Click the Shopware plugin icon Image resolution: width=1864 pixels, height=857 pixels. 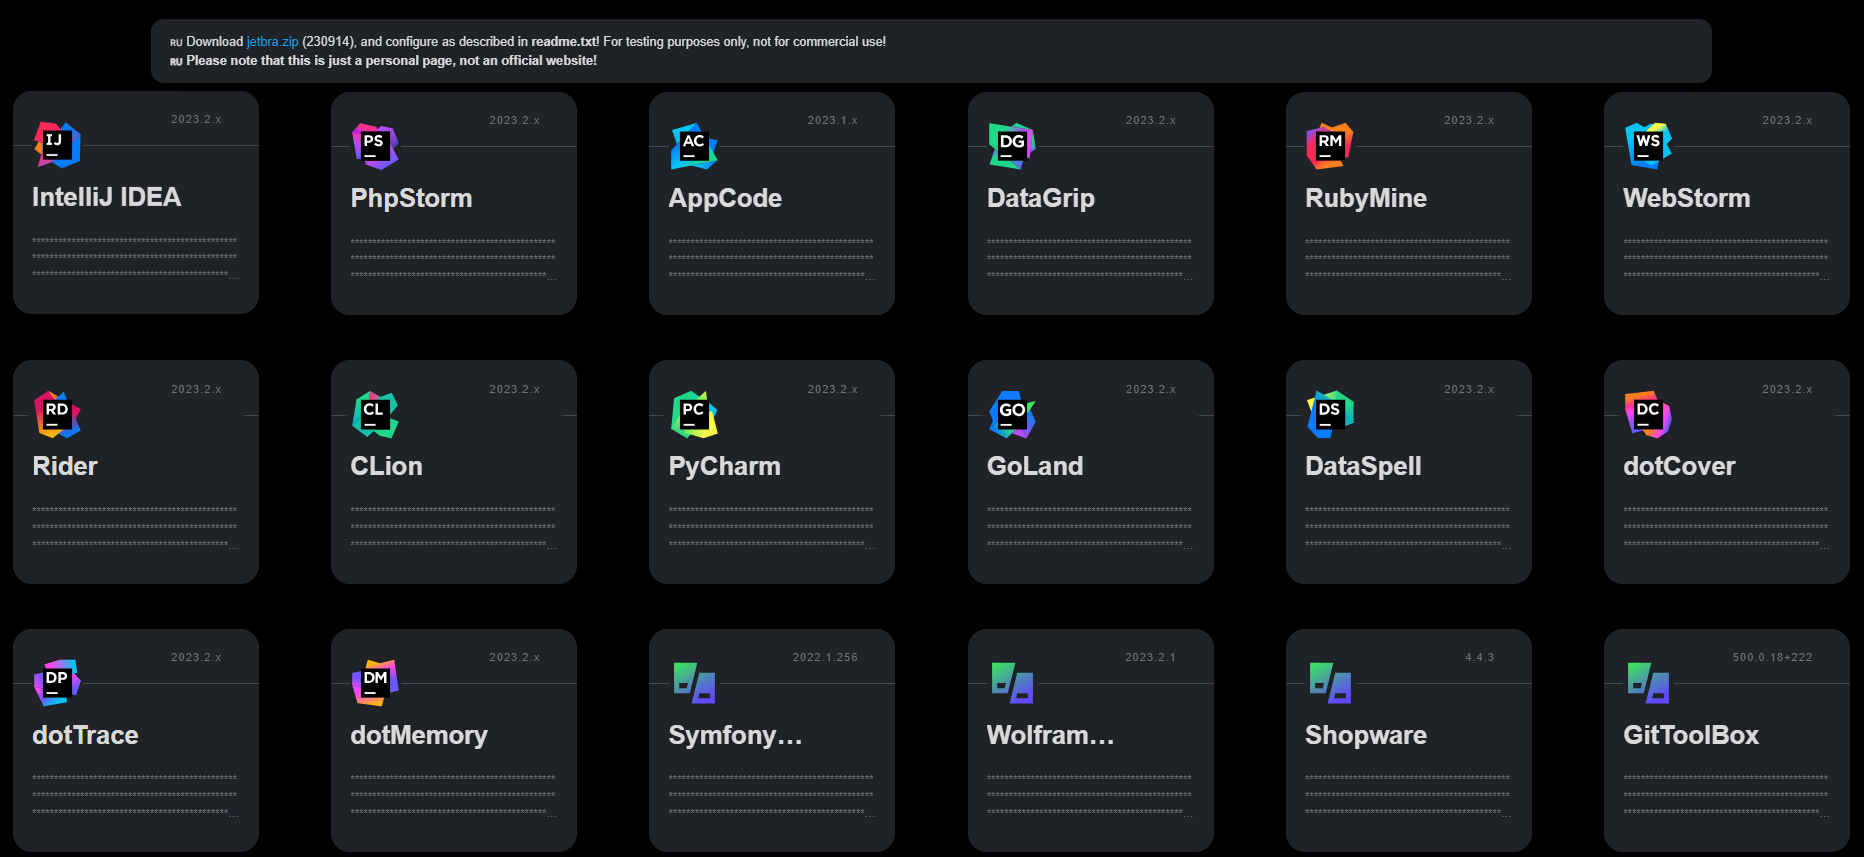click(x=1330, y=683)
